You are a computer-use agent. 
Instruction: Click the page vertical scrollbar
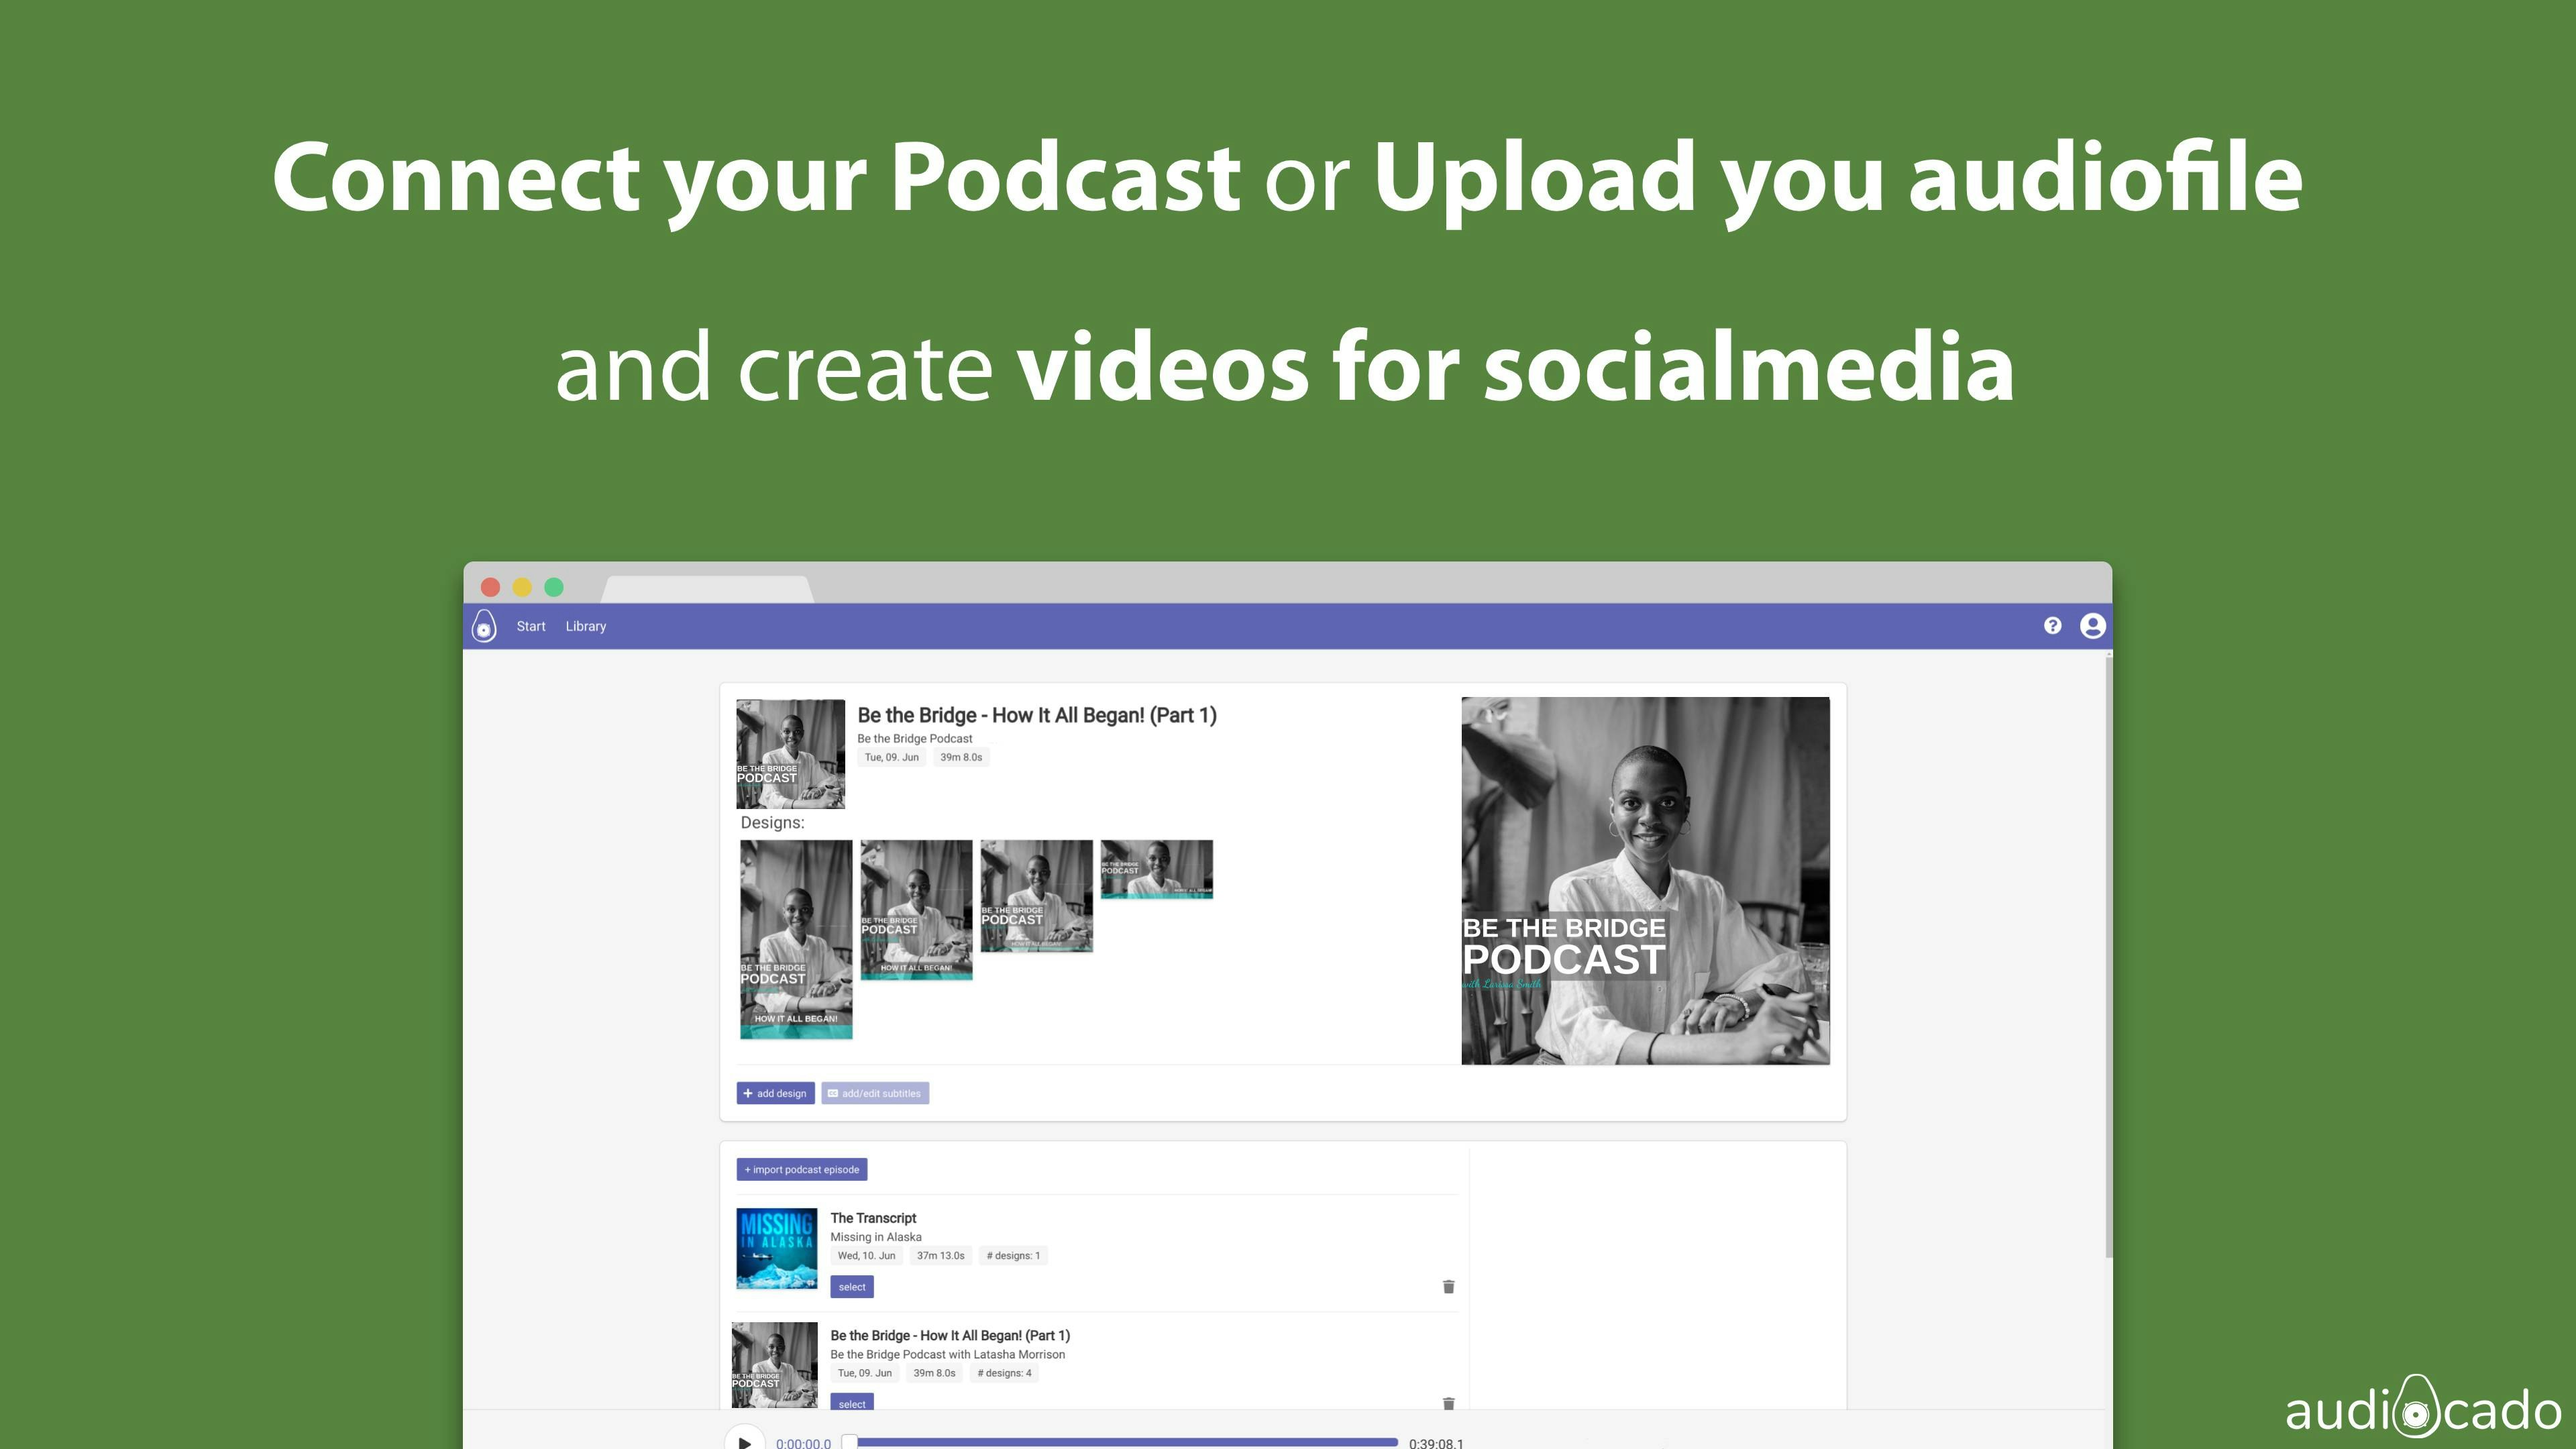pyautogui.click(x=2108, y=955)
